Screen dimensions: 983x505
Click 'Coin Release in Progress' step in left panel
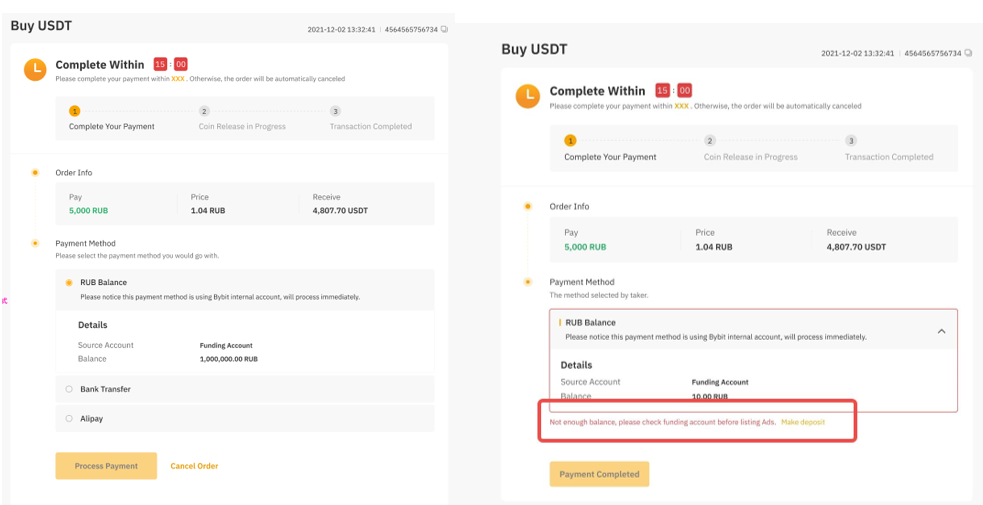click(x=242, y=127)
